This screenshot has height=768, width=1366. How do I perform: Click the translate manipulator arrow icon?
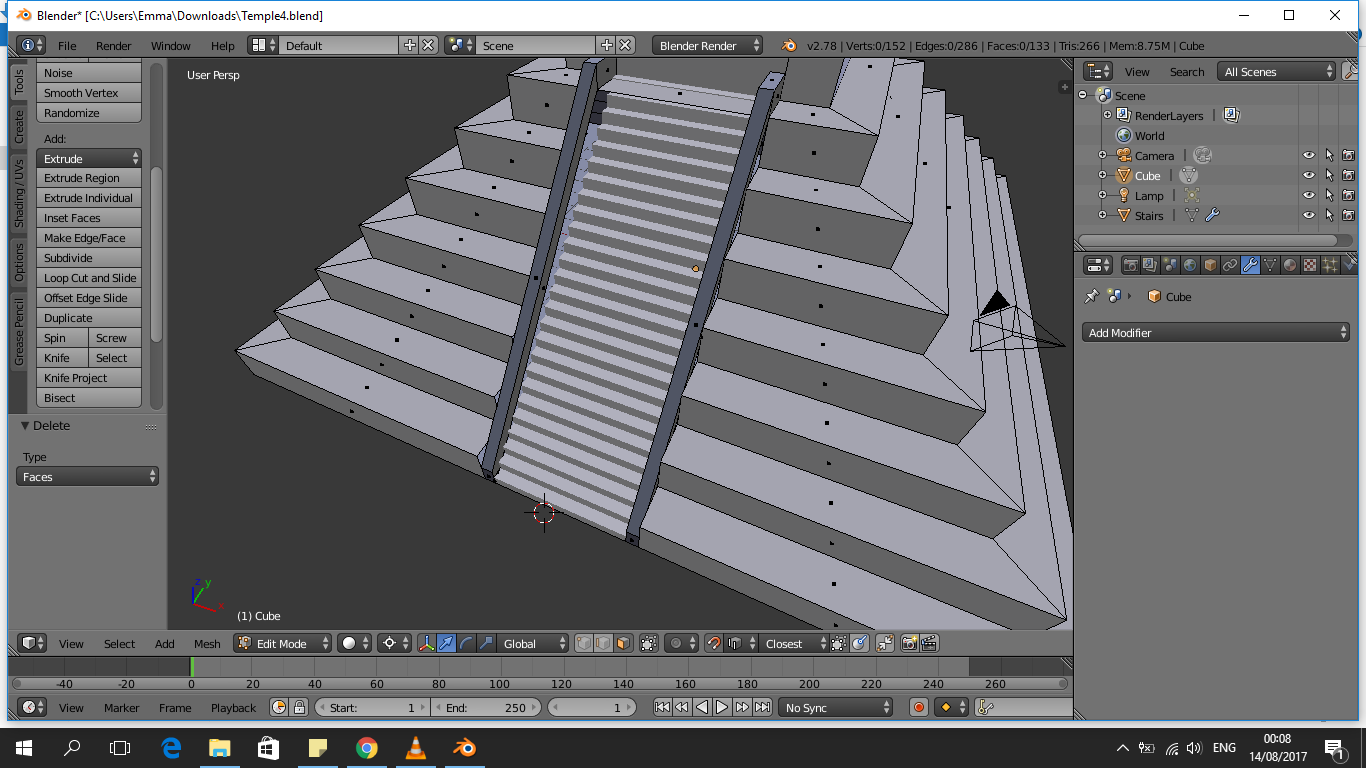446,644
